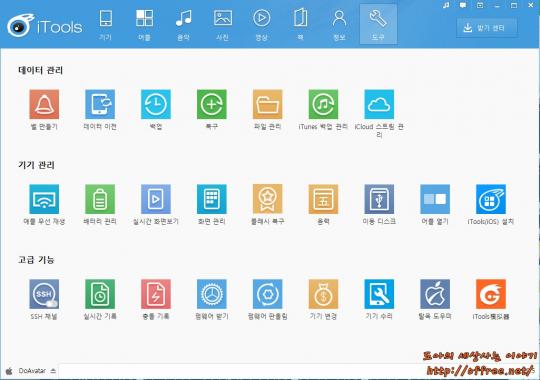Click the title-bar box icon beside minimize
Screen dimensions: 540x380
[x=480, y=5]
